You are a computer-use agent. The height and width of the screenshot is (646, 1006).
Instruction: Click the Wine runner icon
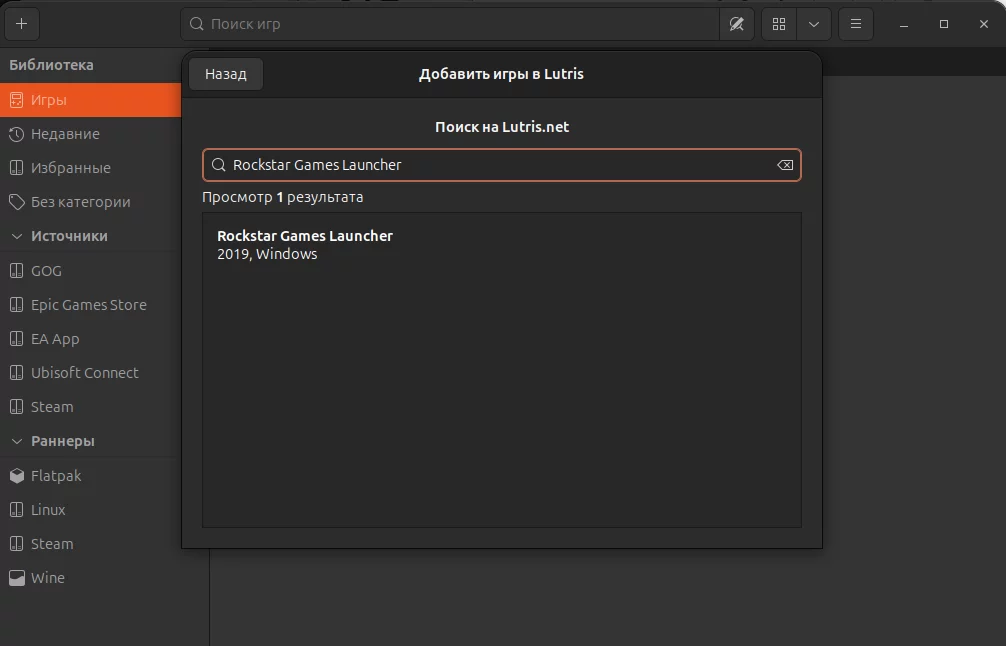[17, 578]
